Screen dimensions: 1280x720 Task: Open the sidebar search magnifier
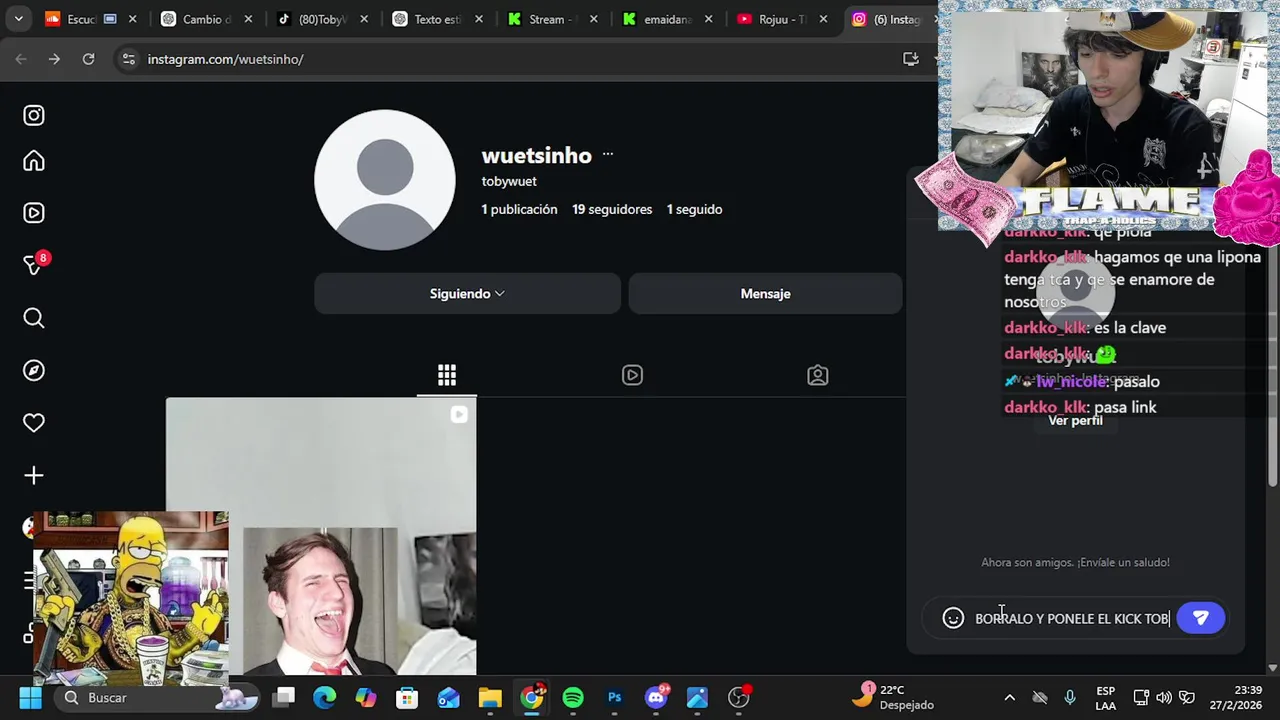(34, 318)
